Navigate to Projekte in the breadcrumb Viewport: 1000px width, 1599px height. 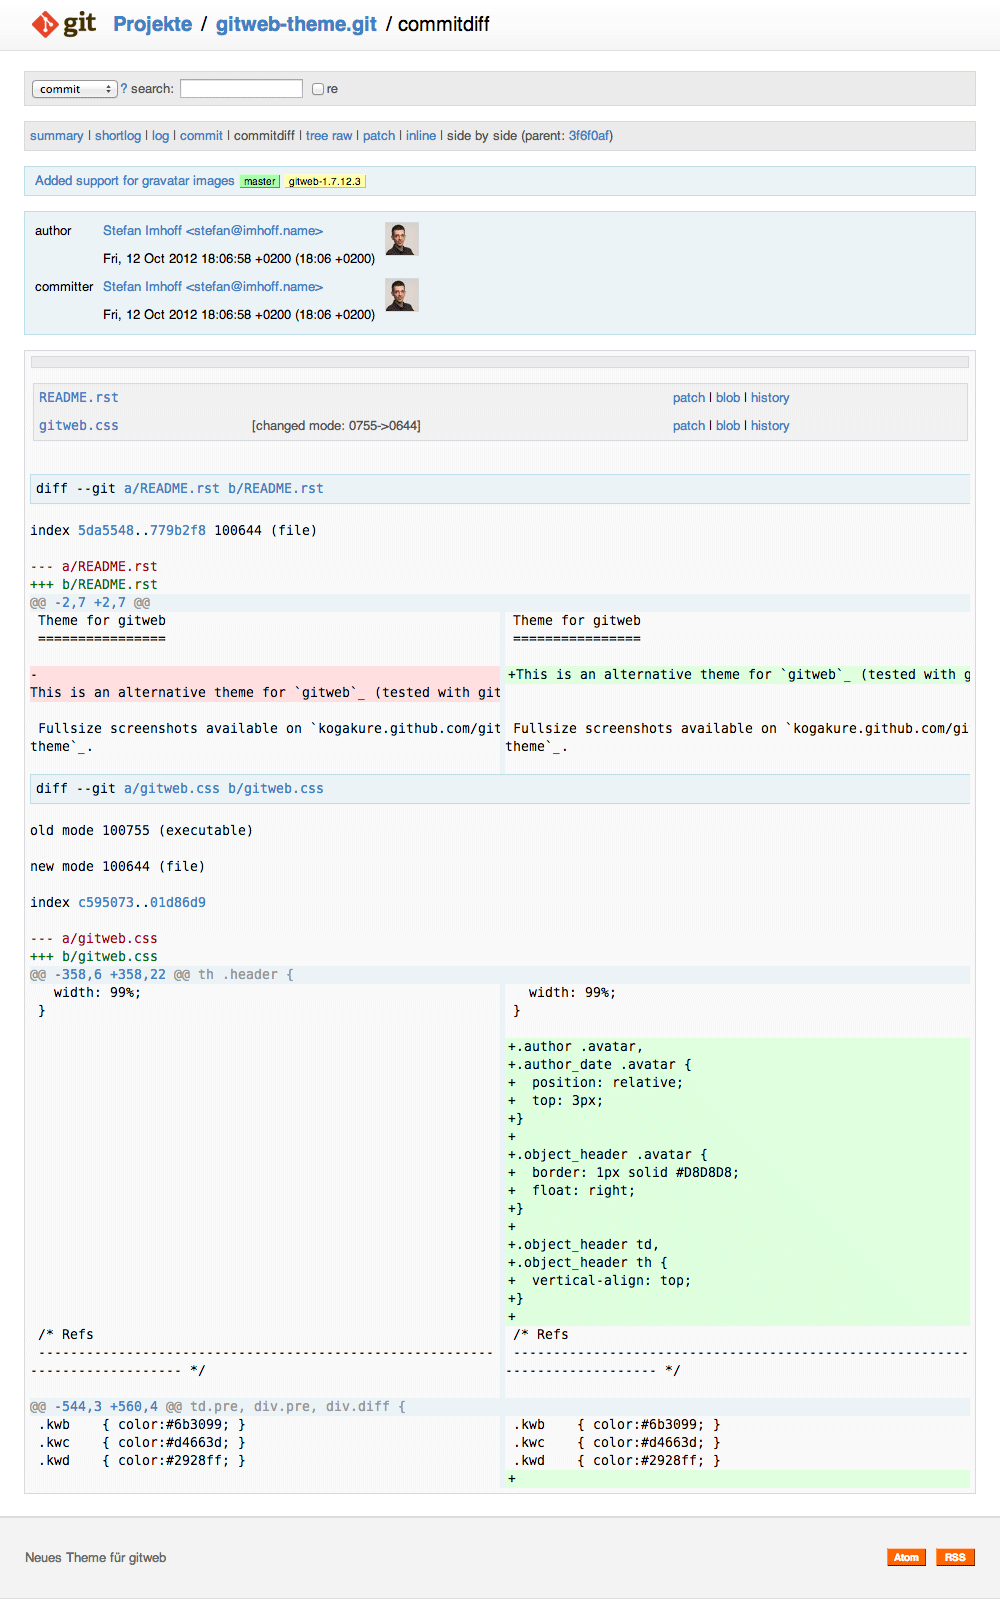coord(152,24)
